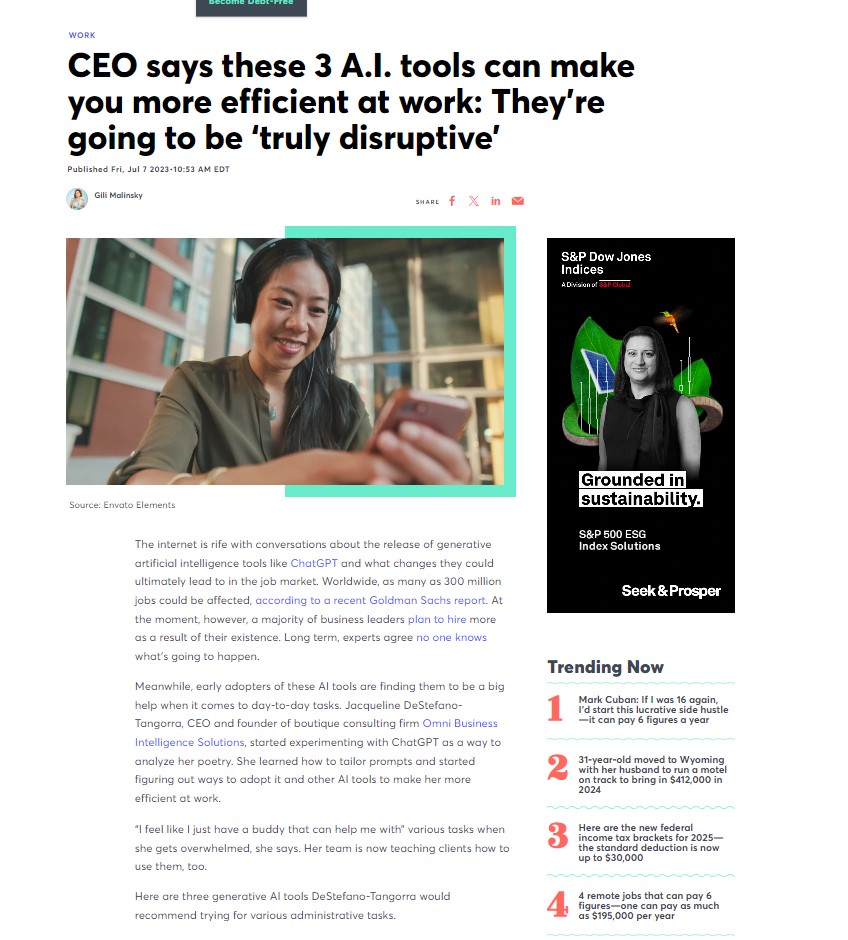Share article via X icon
The width and height of the screenshot is (848, 940).
(473, 201)
